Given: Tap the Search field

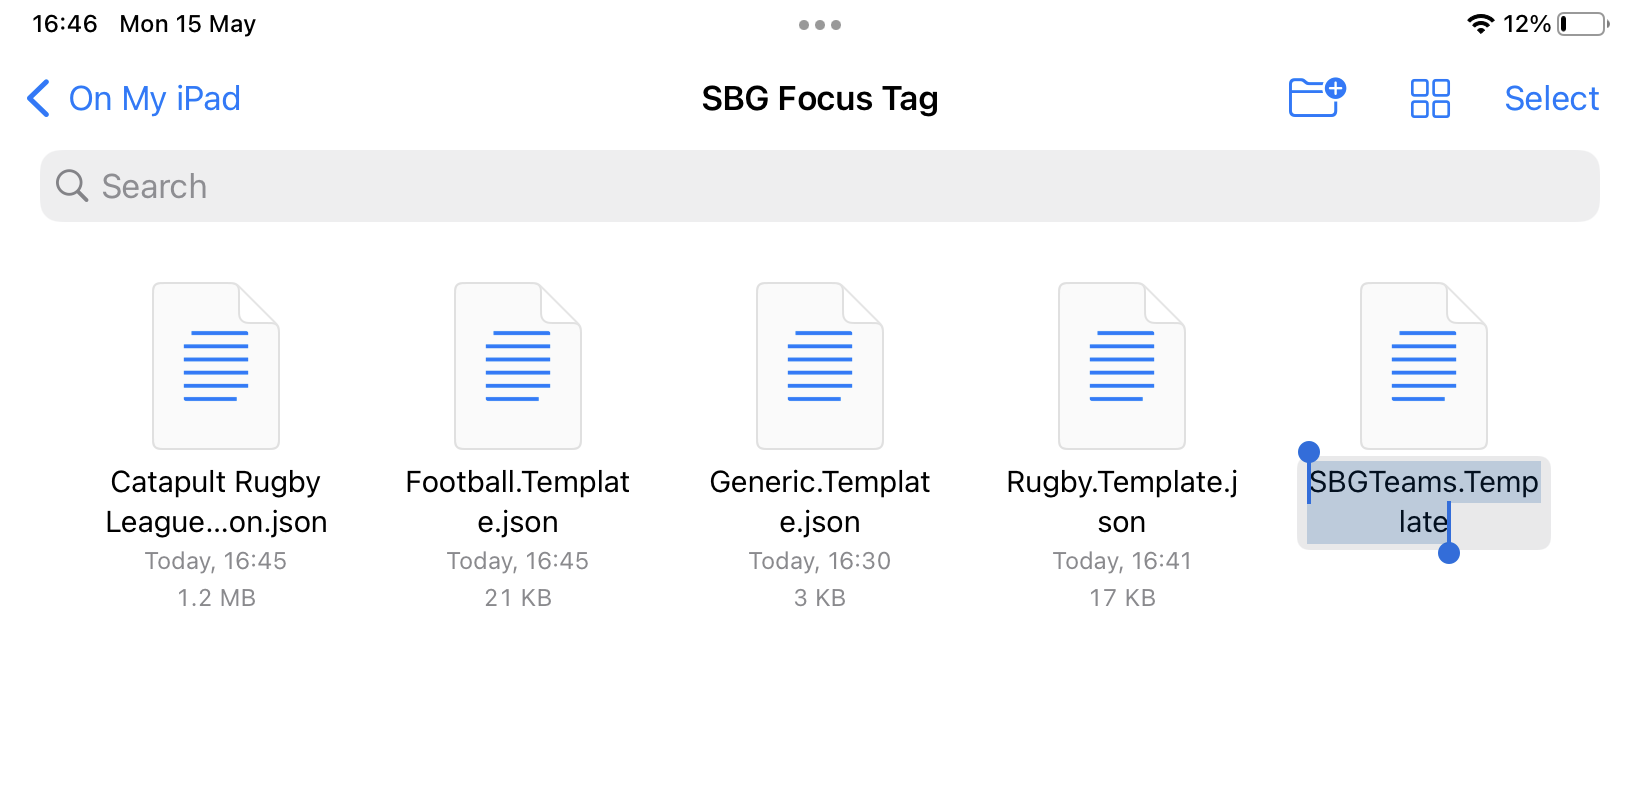Looking at the screenshot, I should click(820, 186).
